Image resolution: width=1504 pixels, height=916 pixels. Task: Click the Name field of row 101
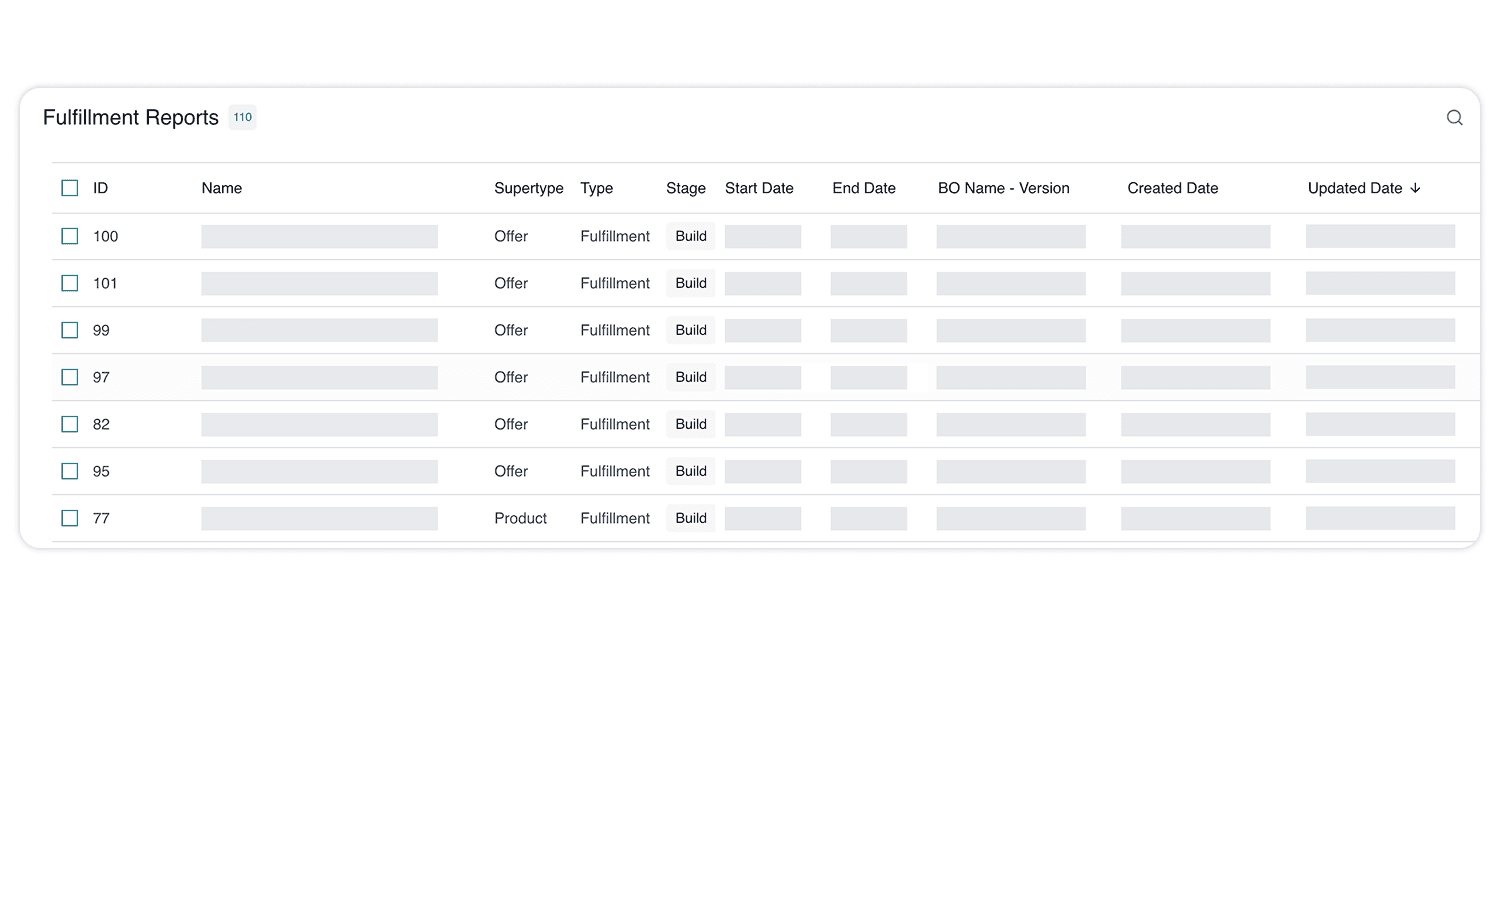[x=318, y=283]
